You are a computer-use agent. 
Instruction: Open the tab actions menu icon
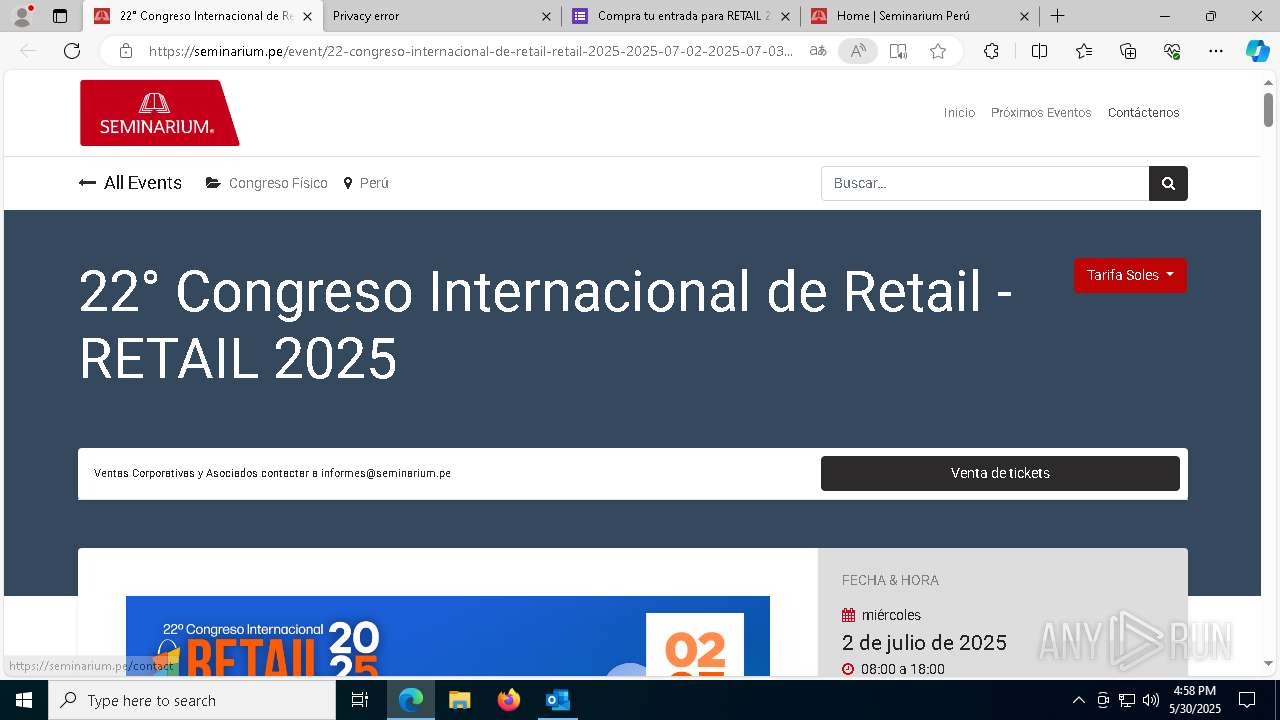pyautogui.click(x=60, y=16)
